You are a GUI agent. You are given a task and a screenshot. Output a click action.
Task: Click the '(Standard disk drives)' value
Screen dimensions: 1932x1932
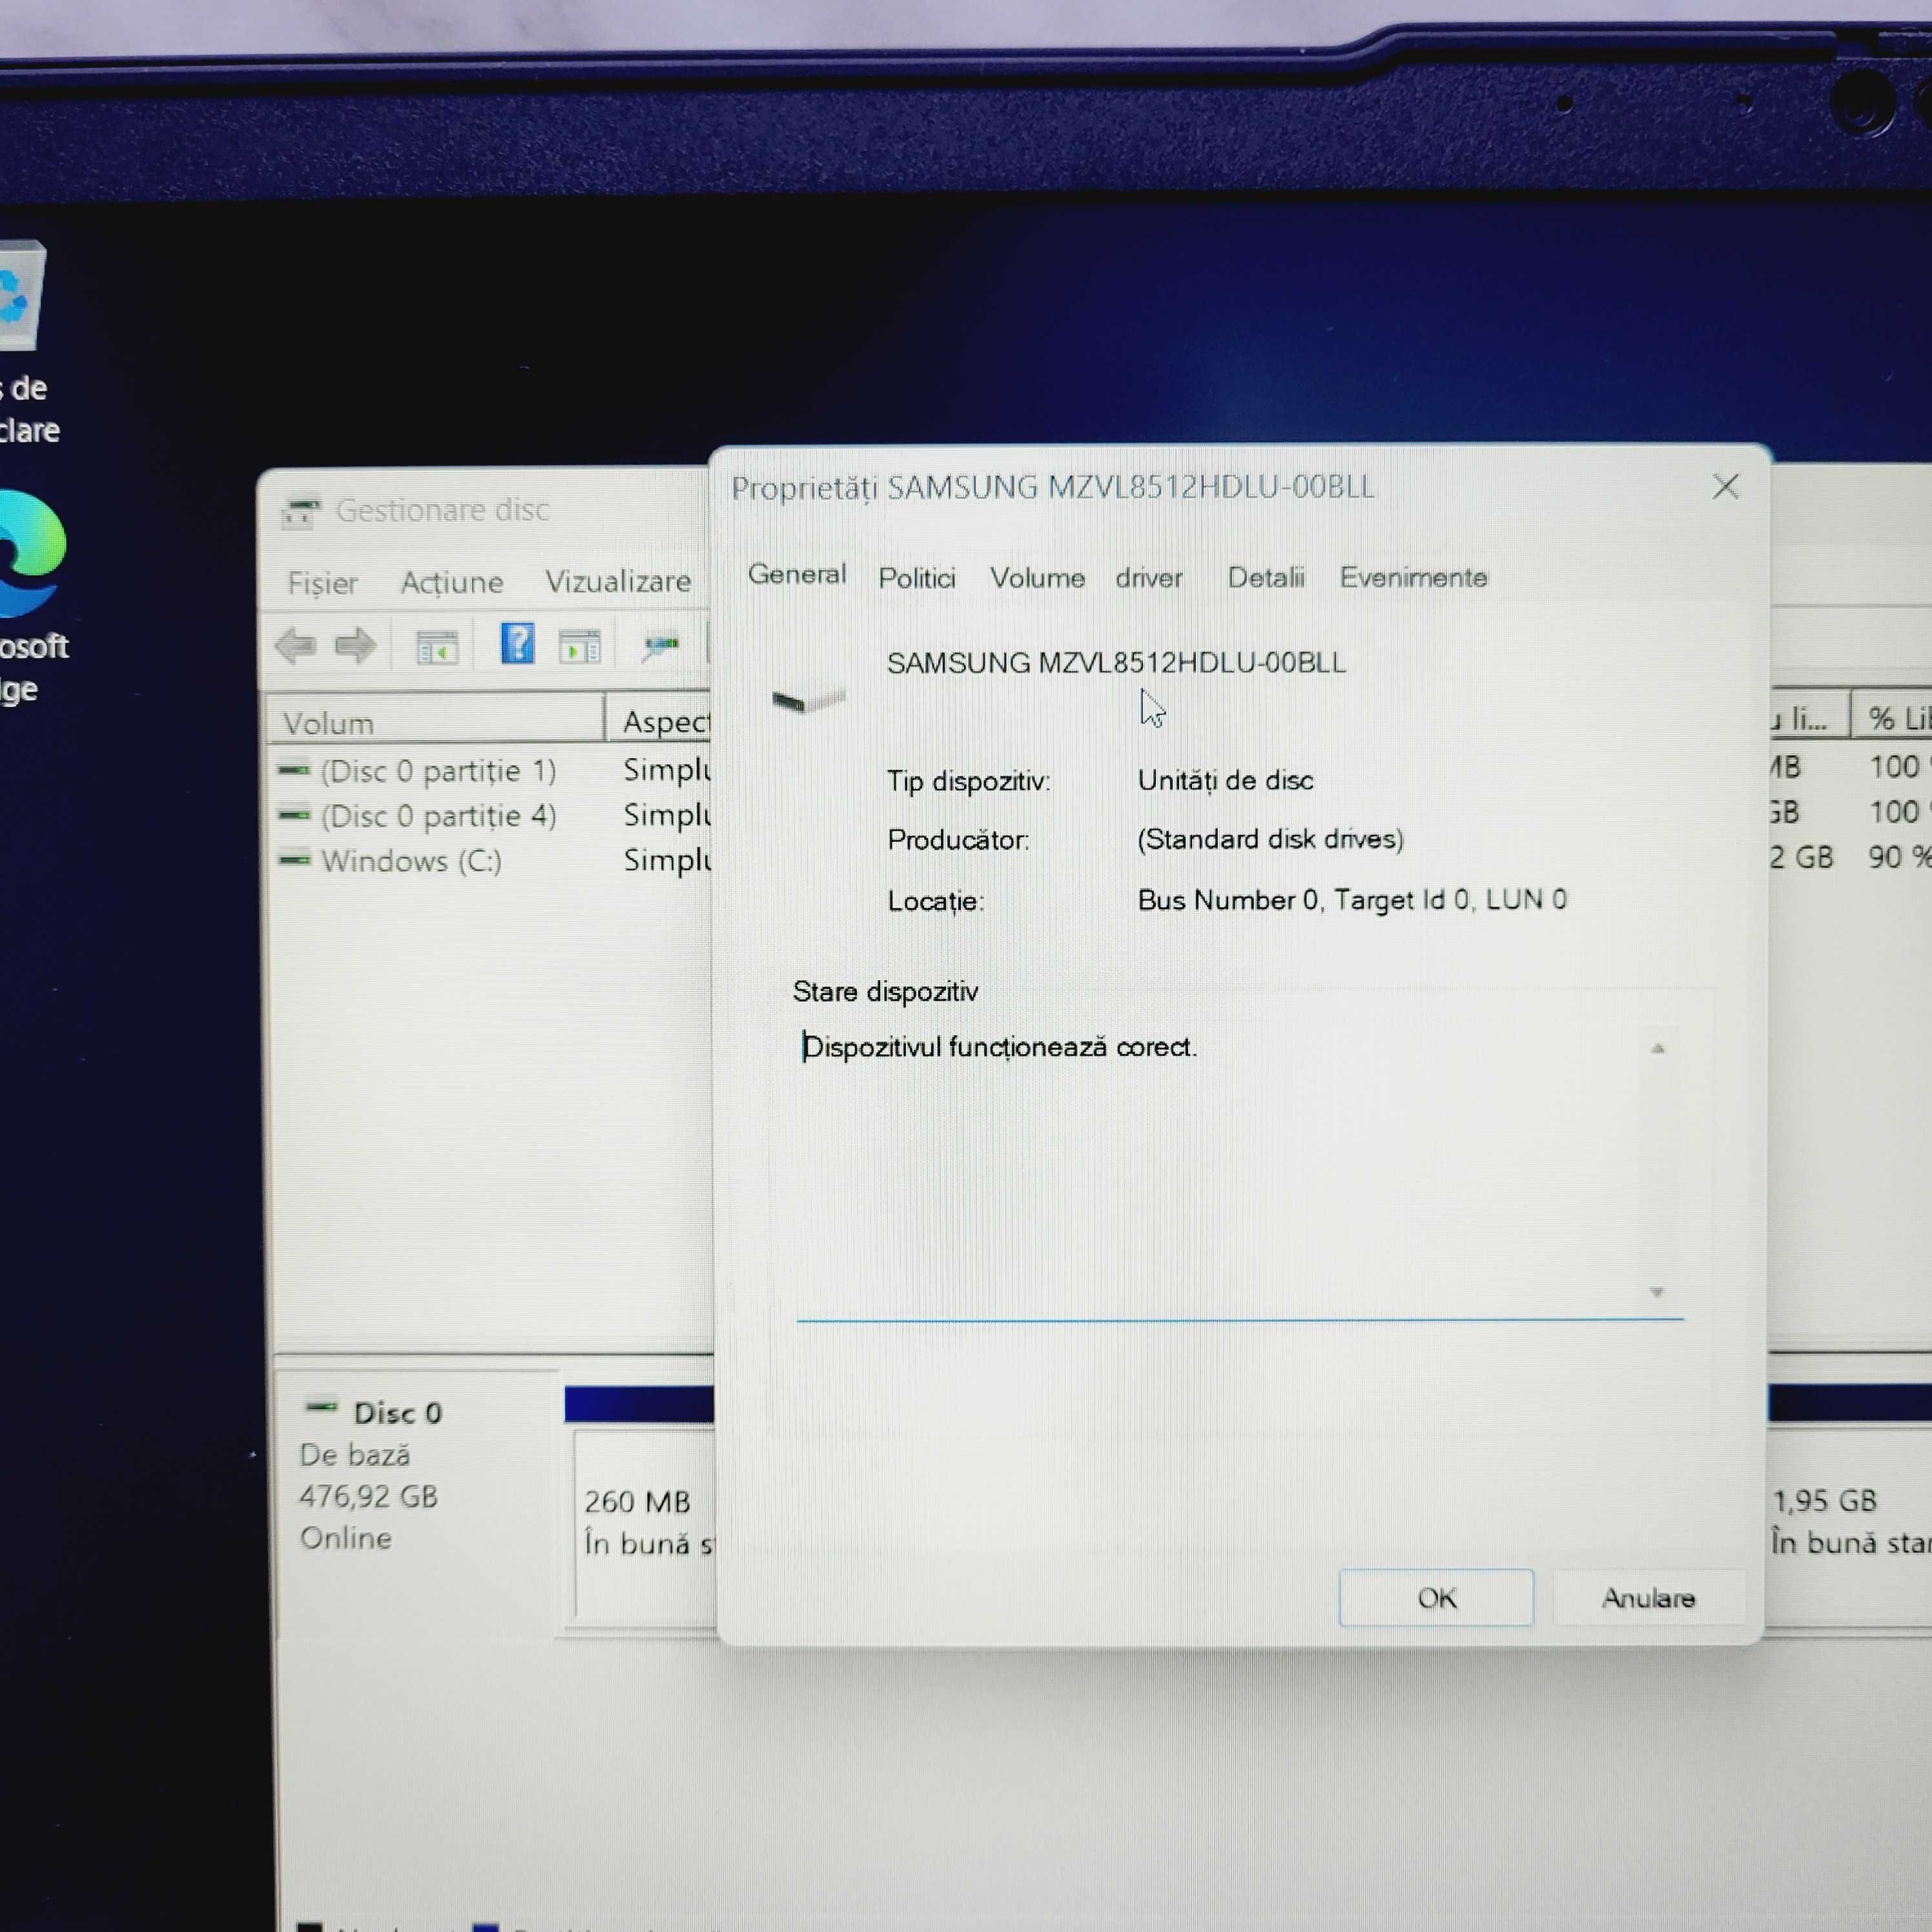pos(1270,839)
